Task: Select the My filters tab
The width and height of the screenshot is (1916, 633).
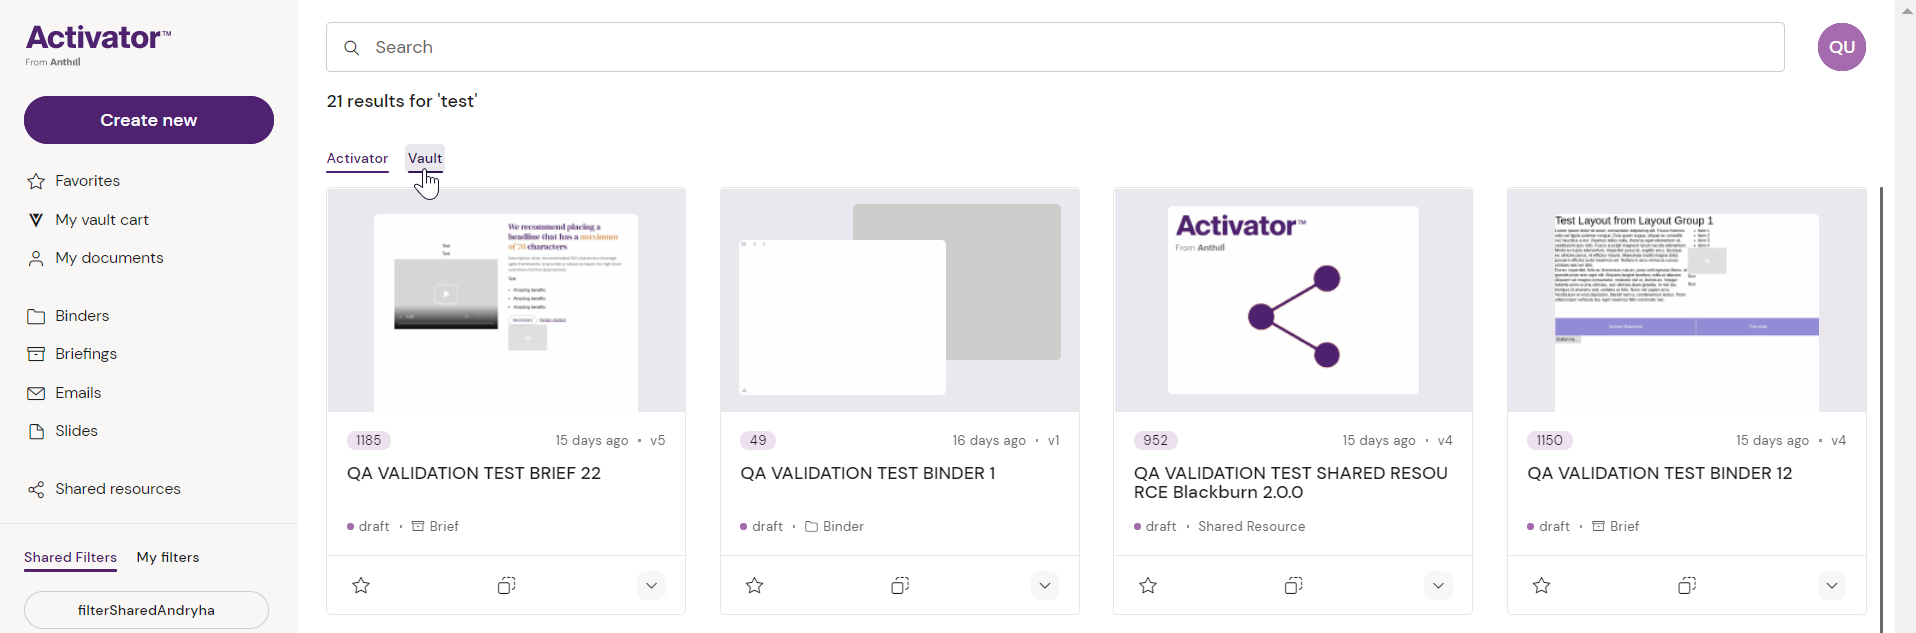Action: tap(168, 557)
